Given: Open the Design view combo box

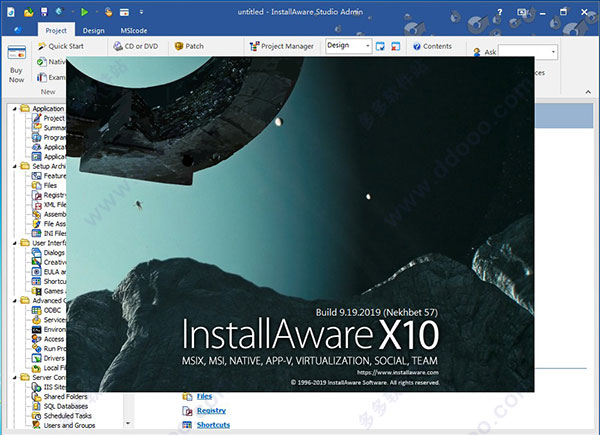Looking at the screenshot, I should pos(348,46).
